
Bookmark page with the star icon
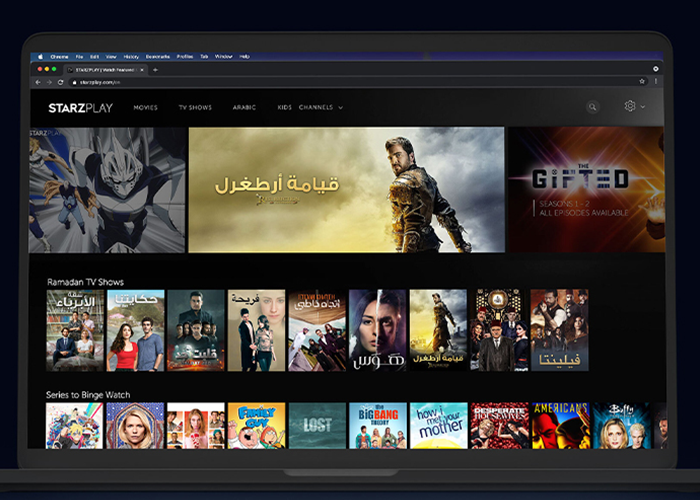[x=642, y=81]
